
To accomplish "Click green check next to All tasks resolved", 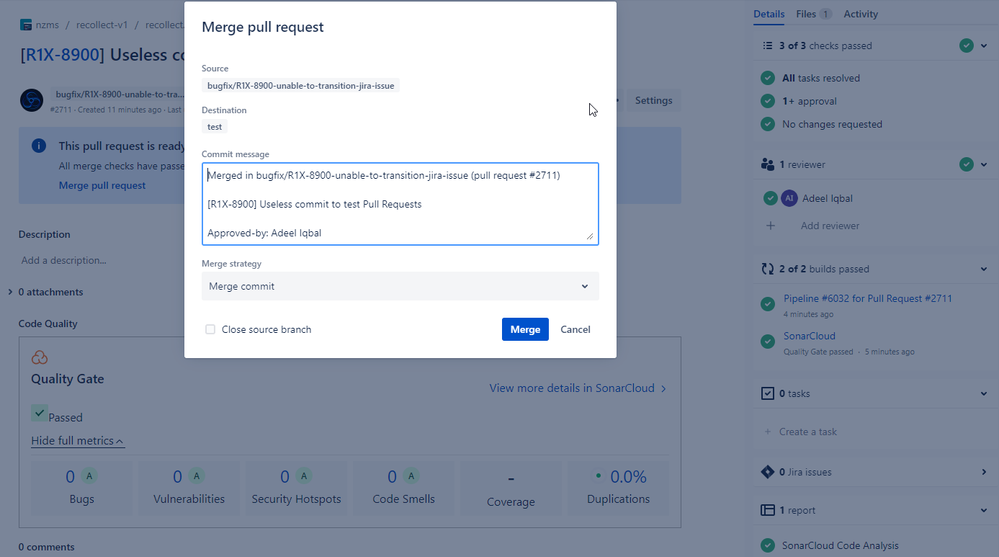I will click(x=768, y=78).
